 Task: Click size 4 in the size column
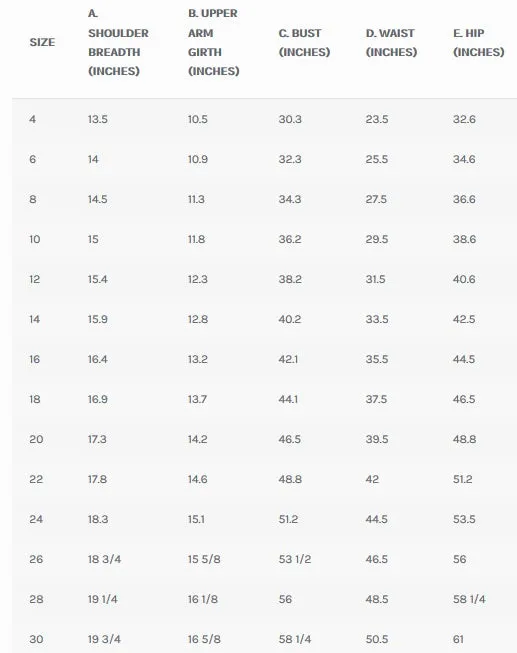(x=32, y=120)
